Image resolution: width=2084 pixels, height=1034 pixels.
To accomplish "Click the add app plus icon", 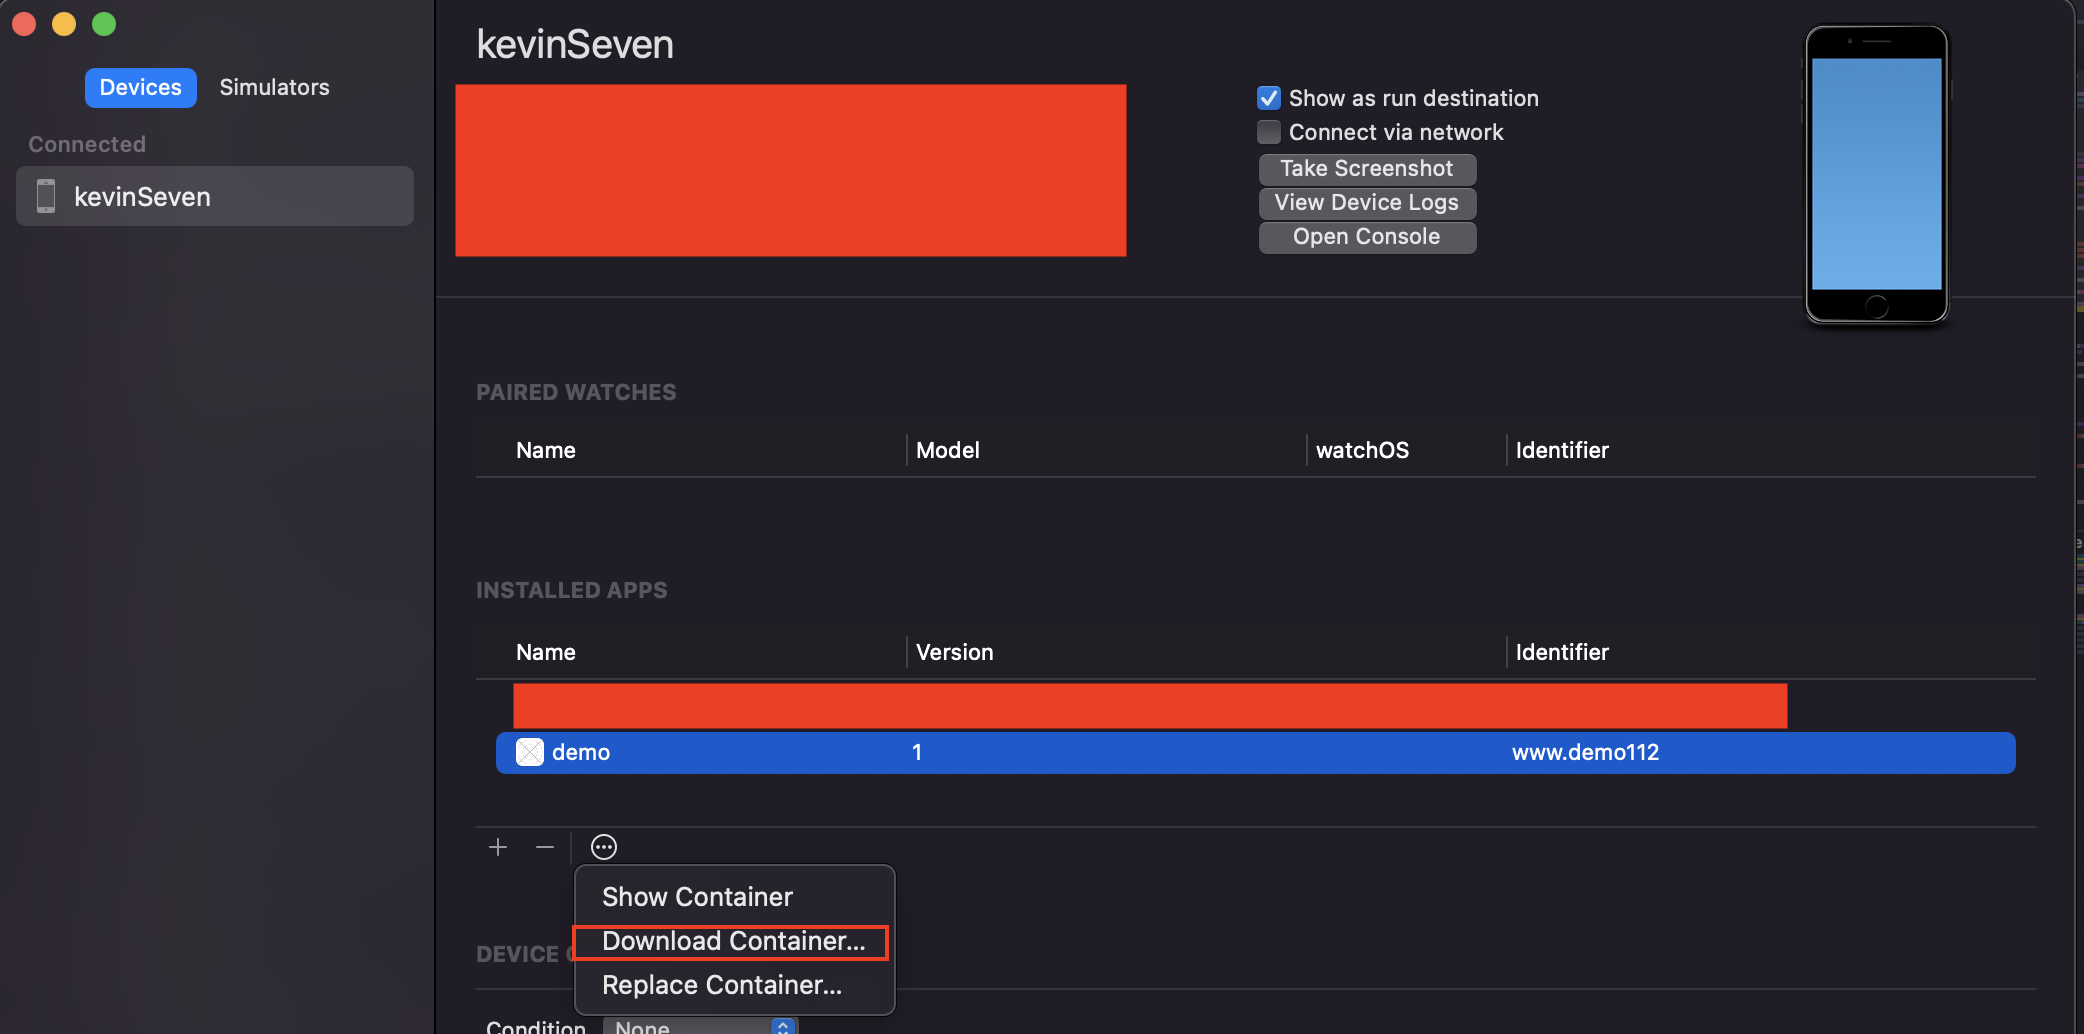I will [498, 847].
